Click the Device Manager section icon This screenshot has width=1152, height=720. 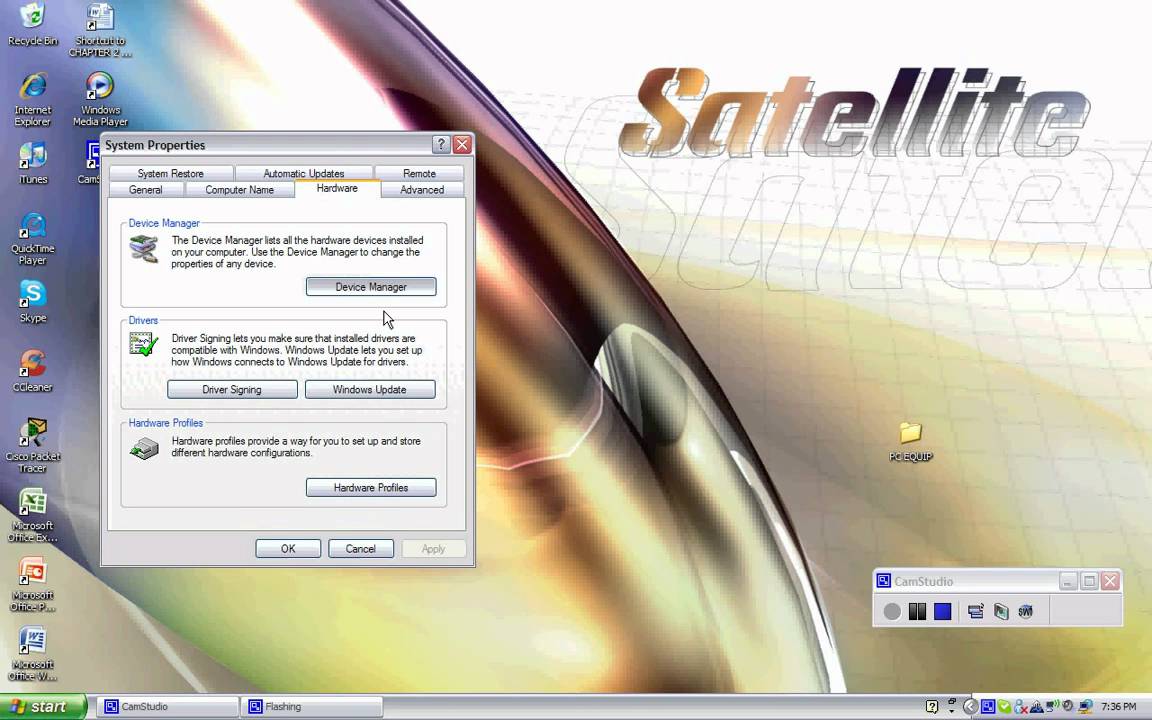click(x=144, y=249)
